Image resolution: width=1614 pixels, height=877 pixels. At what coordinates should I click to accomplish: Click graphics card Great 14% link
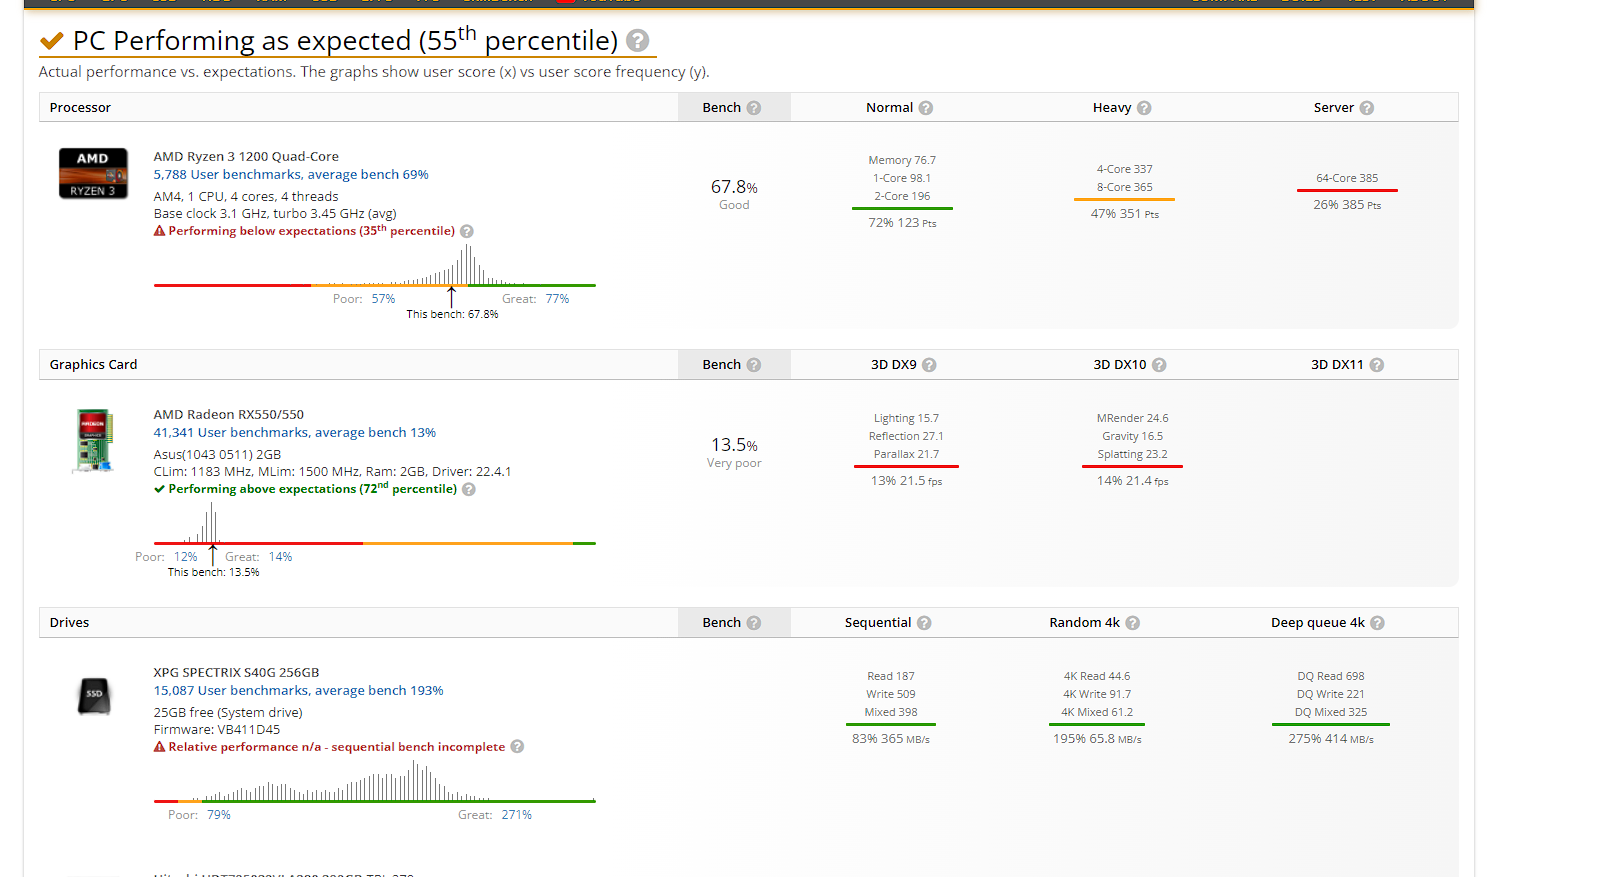coord(280,557)
